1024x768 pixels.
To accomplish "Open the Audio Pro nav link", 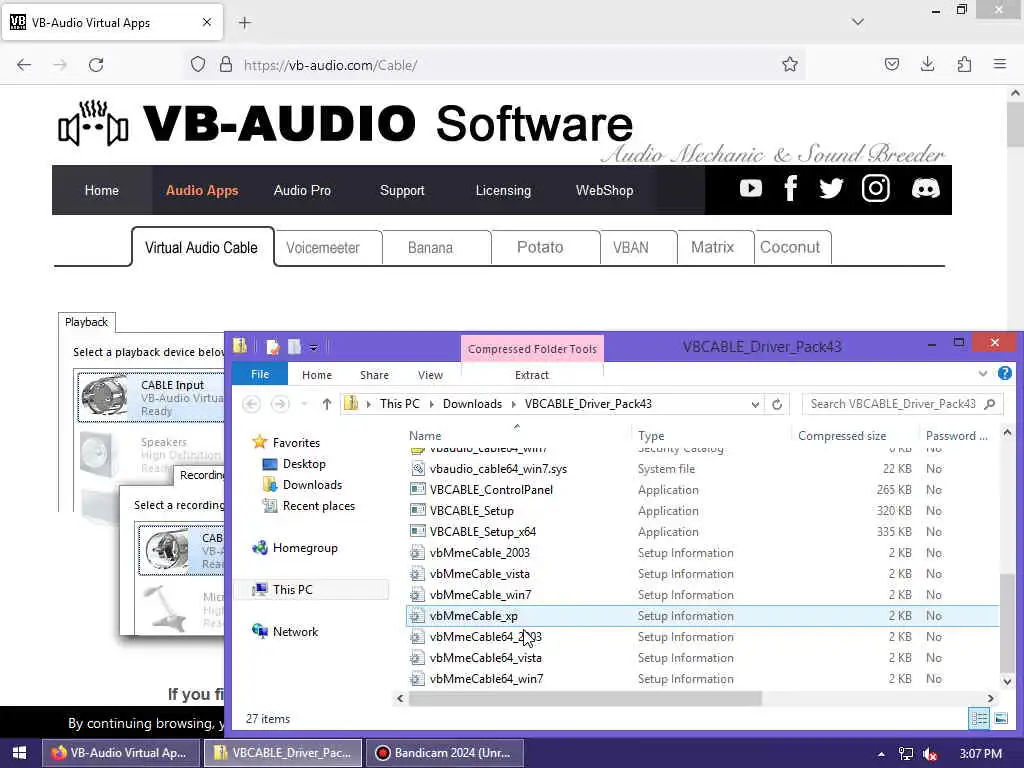I will pos(302,190).
